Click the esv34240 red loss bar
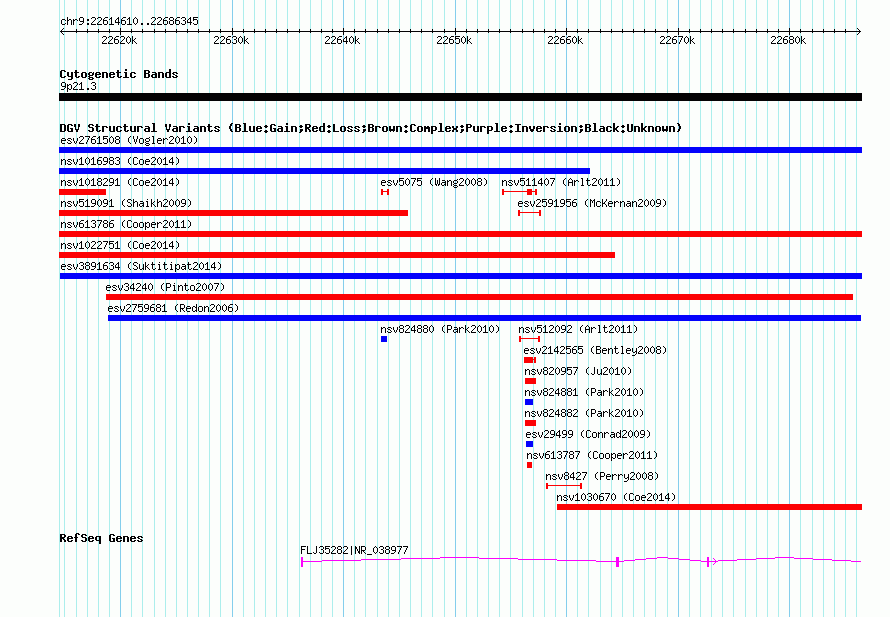Viewport: 890px width, 617px height. pos(480,297)
